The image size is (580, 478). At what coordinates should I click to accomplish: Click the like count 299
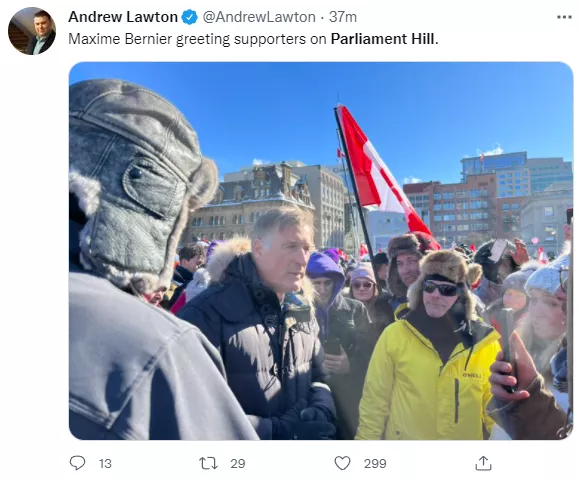(x=375, y=464)
